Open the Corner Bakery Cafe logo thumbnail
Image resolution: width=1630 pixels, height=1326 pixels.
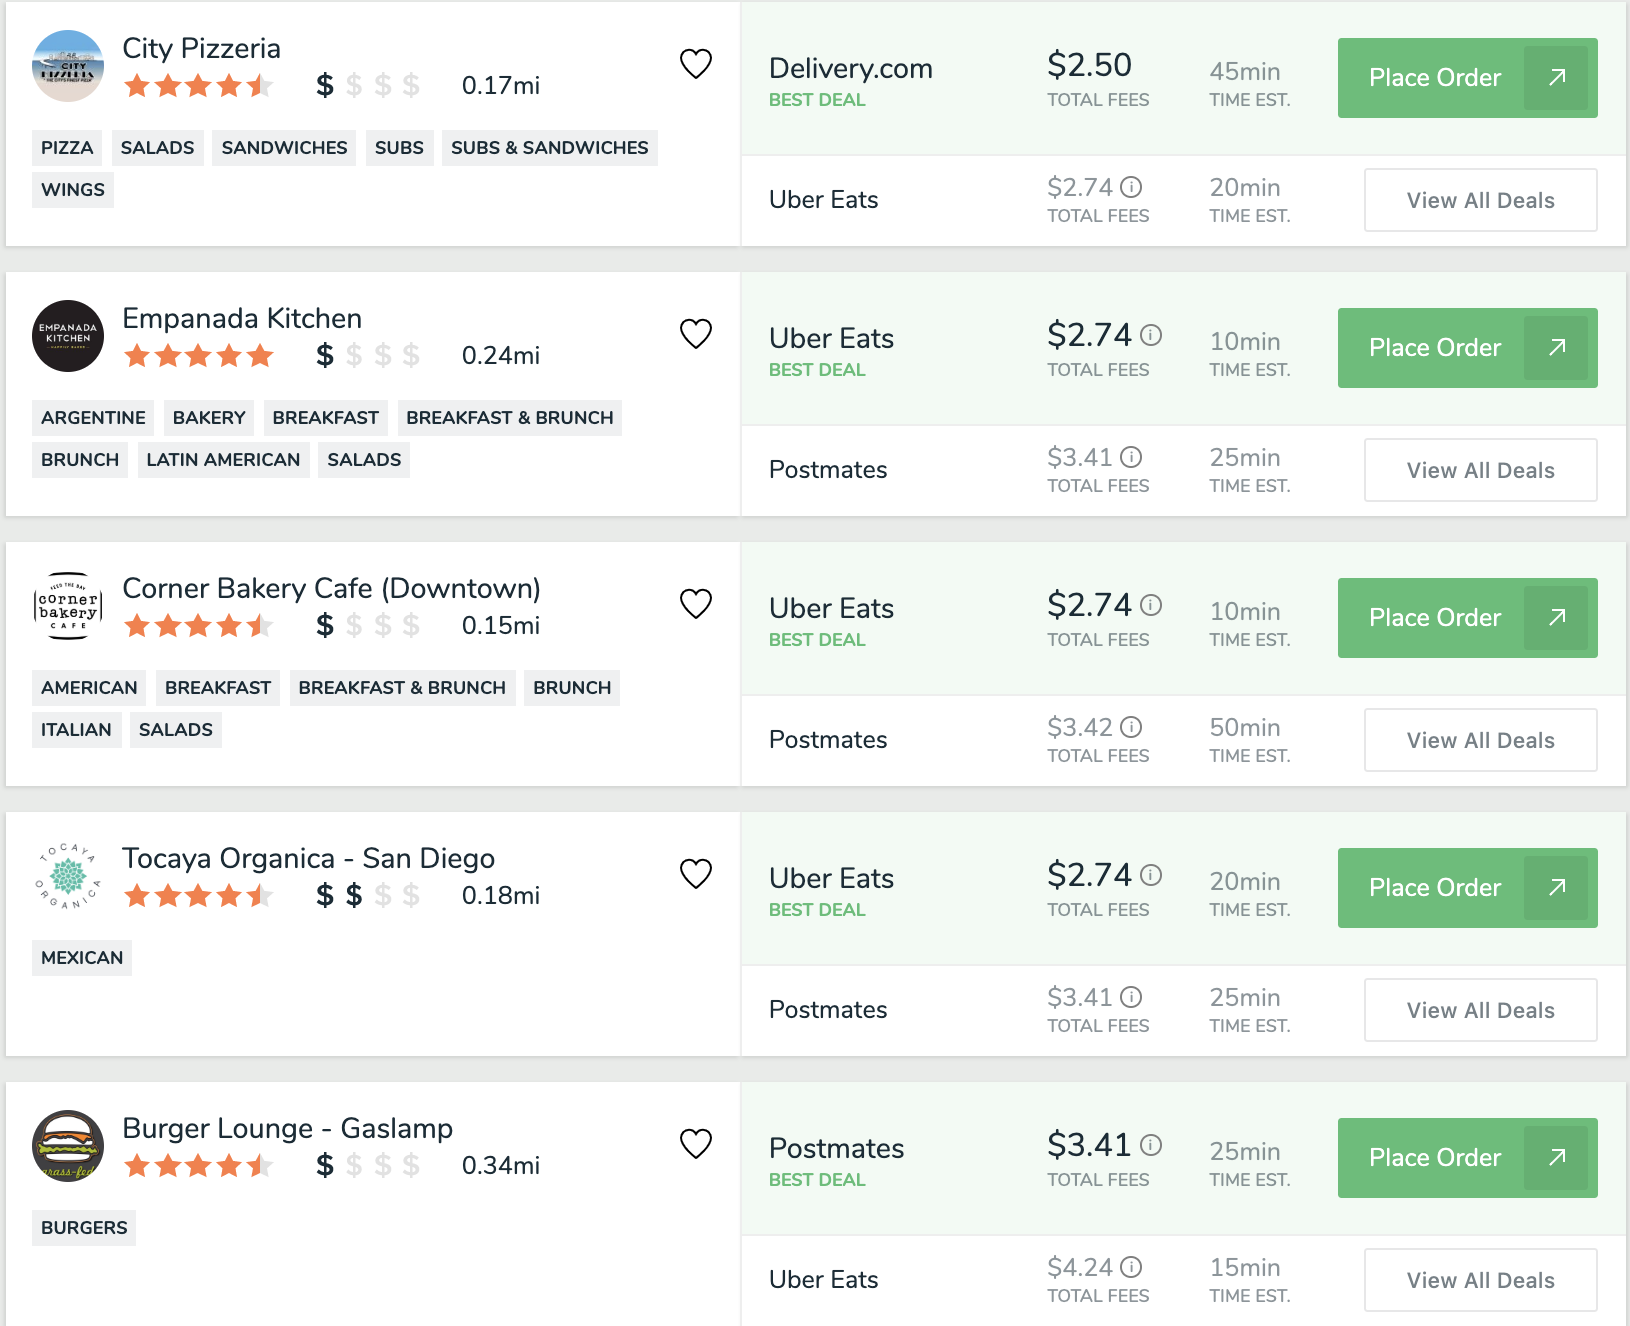click(68, 606)
